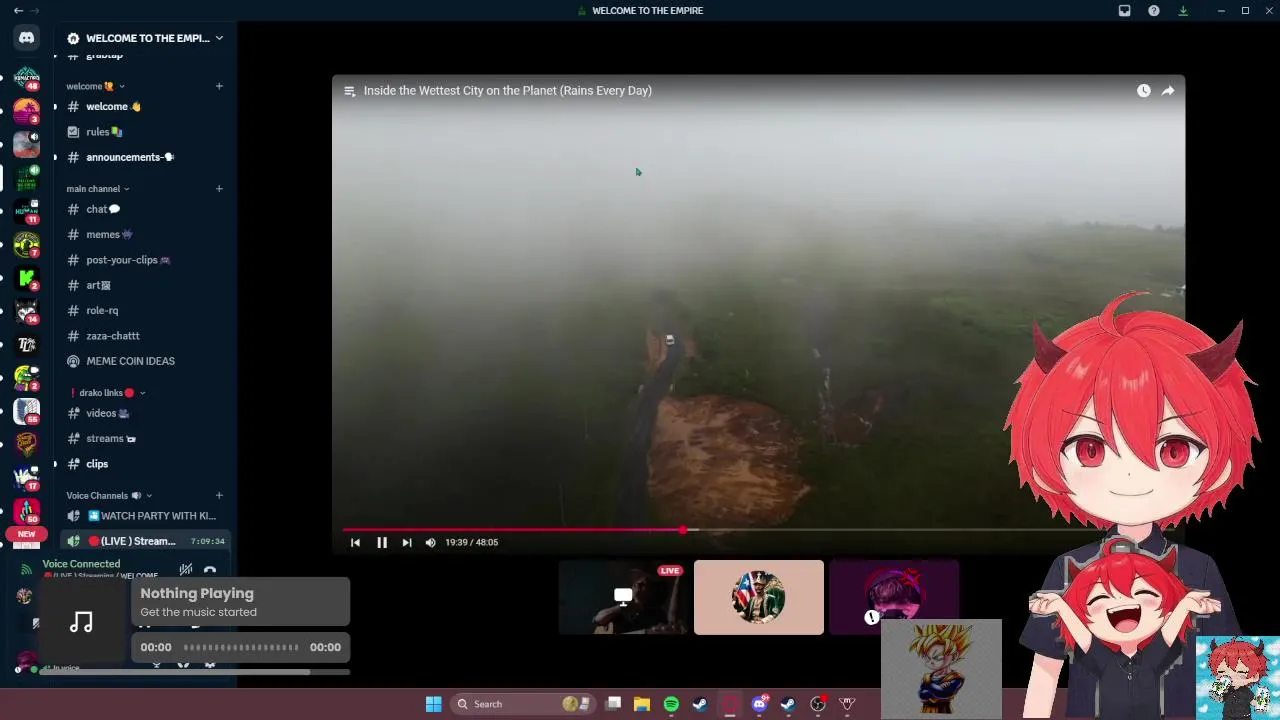Mute the video player volume icon
1280x720 pixels.
coord(430,542)
